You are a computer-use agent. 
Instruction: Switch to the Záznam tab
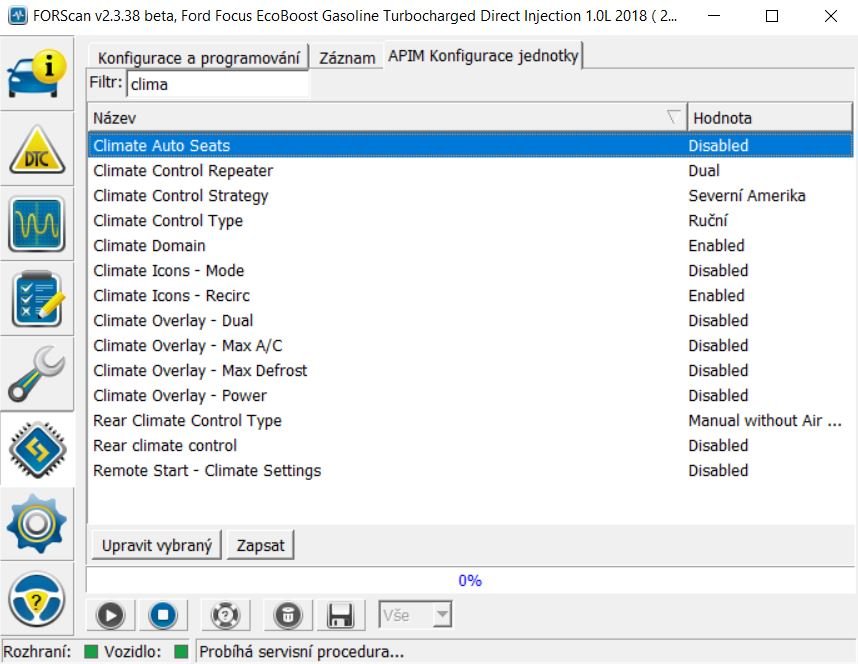347,58
